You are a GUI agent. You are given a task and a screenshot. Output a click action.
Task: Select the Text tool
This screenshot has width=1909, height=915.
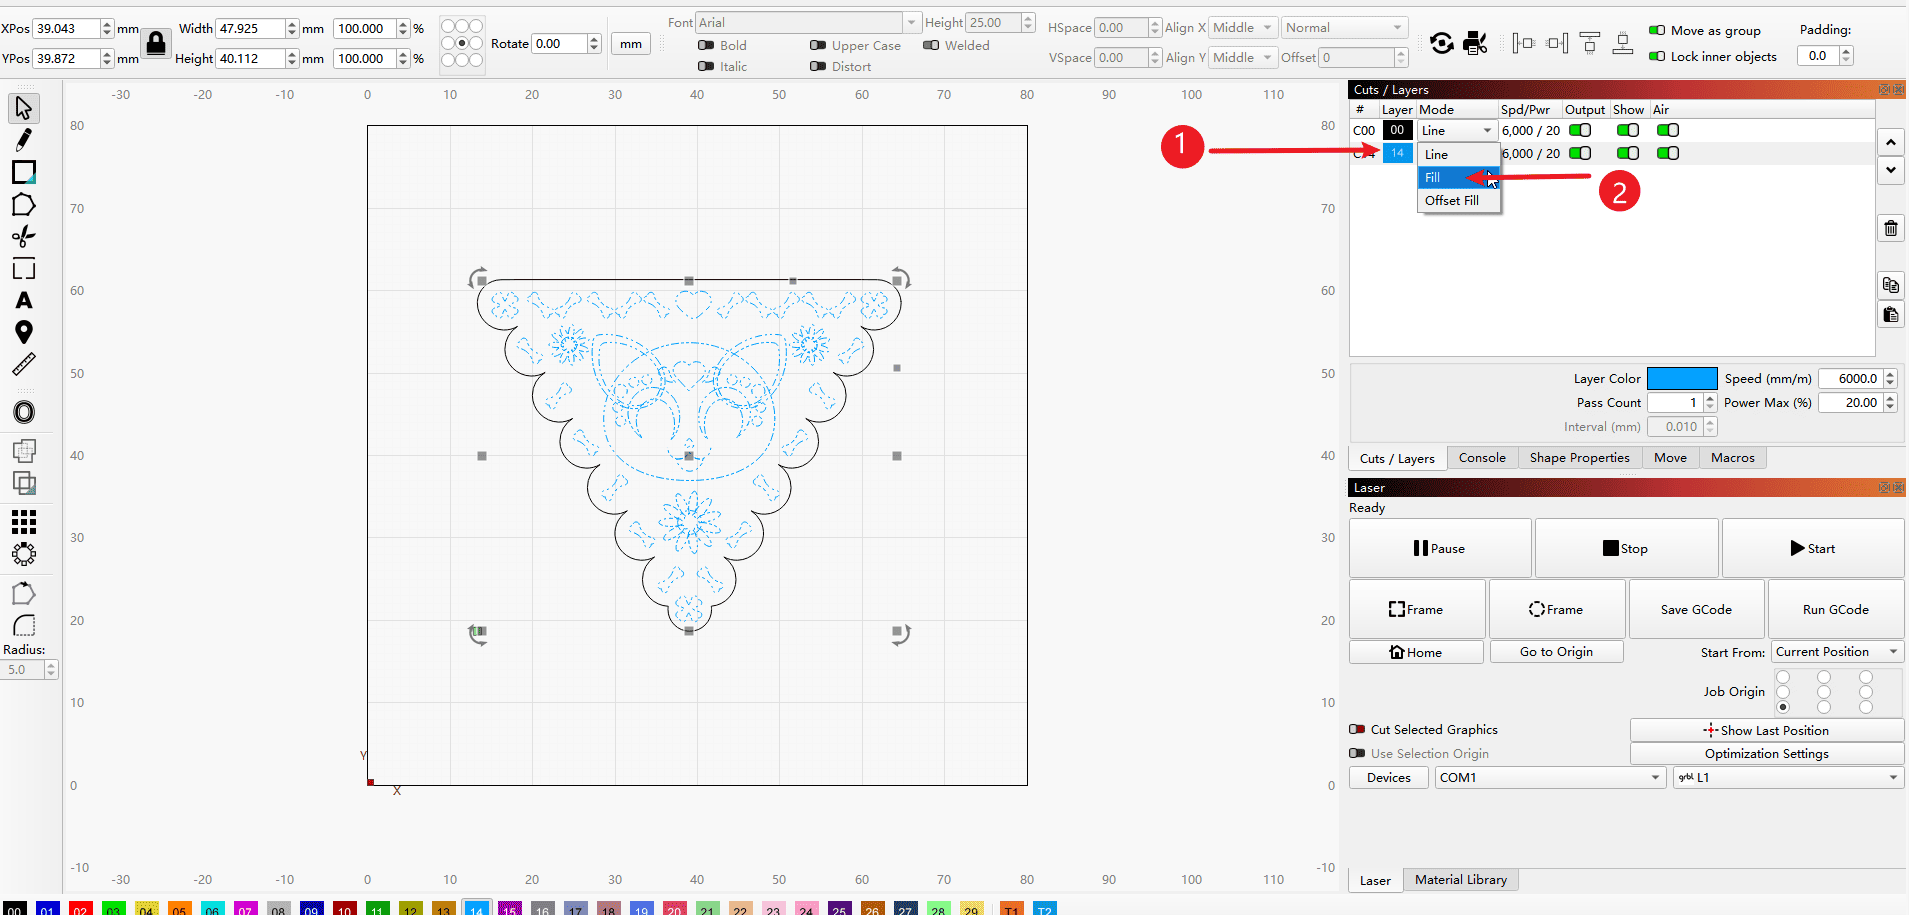click(24, 301)
